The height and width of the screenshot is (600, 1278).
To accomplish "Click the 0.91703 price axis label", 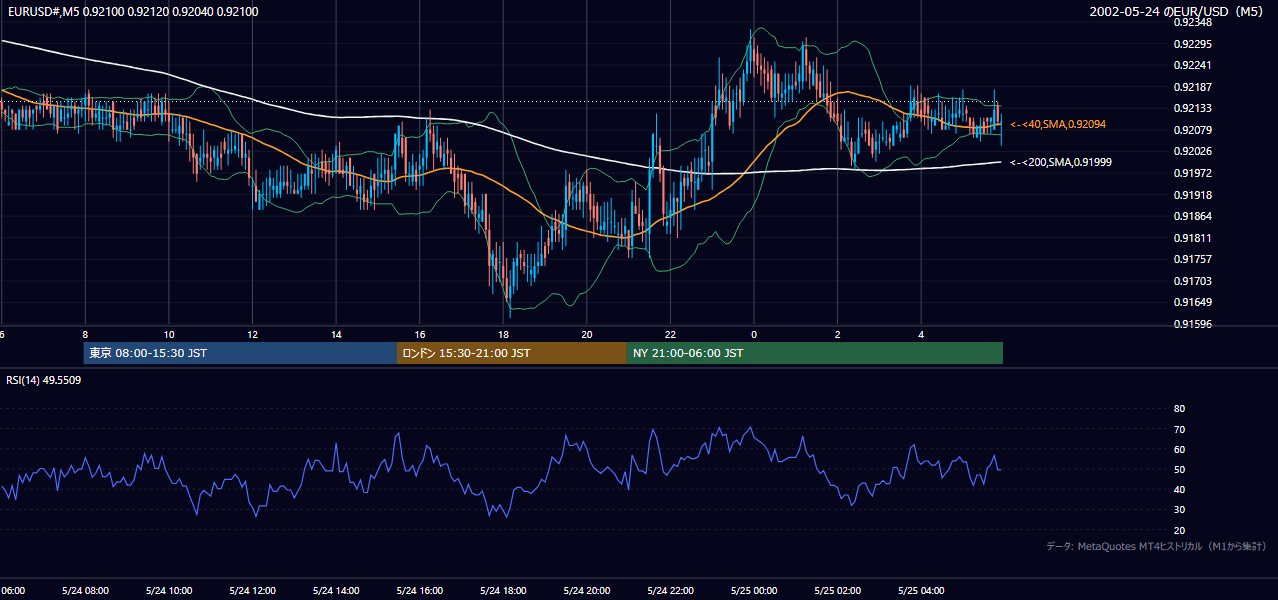I will click(x=1194, y=281).
